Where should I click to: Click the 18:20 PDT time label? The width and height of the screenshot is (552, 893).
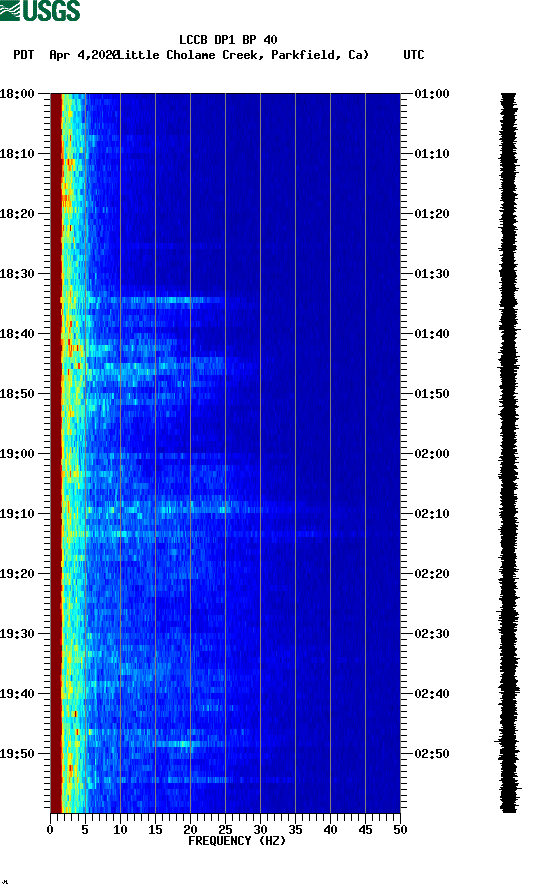click(x=17, y=214)
